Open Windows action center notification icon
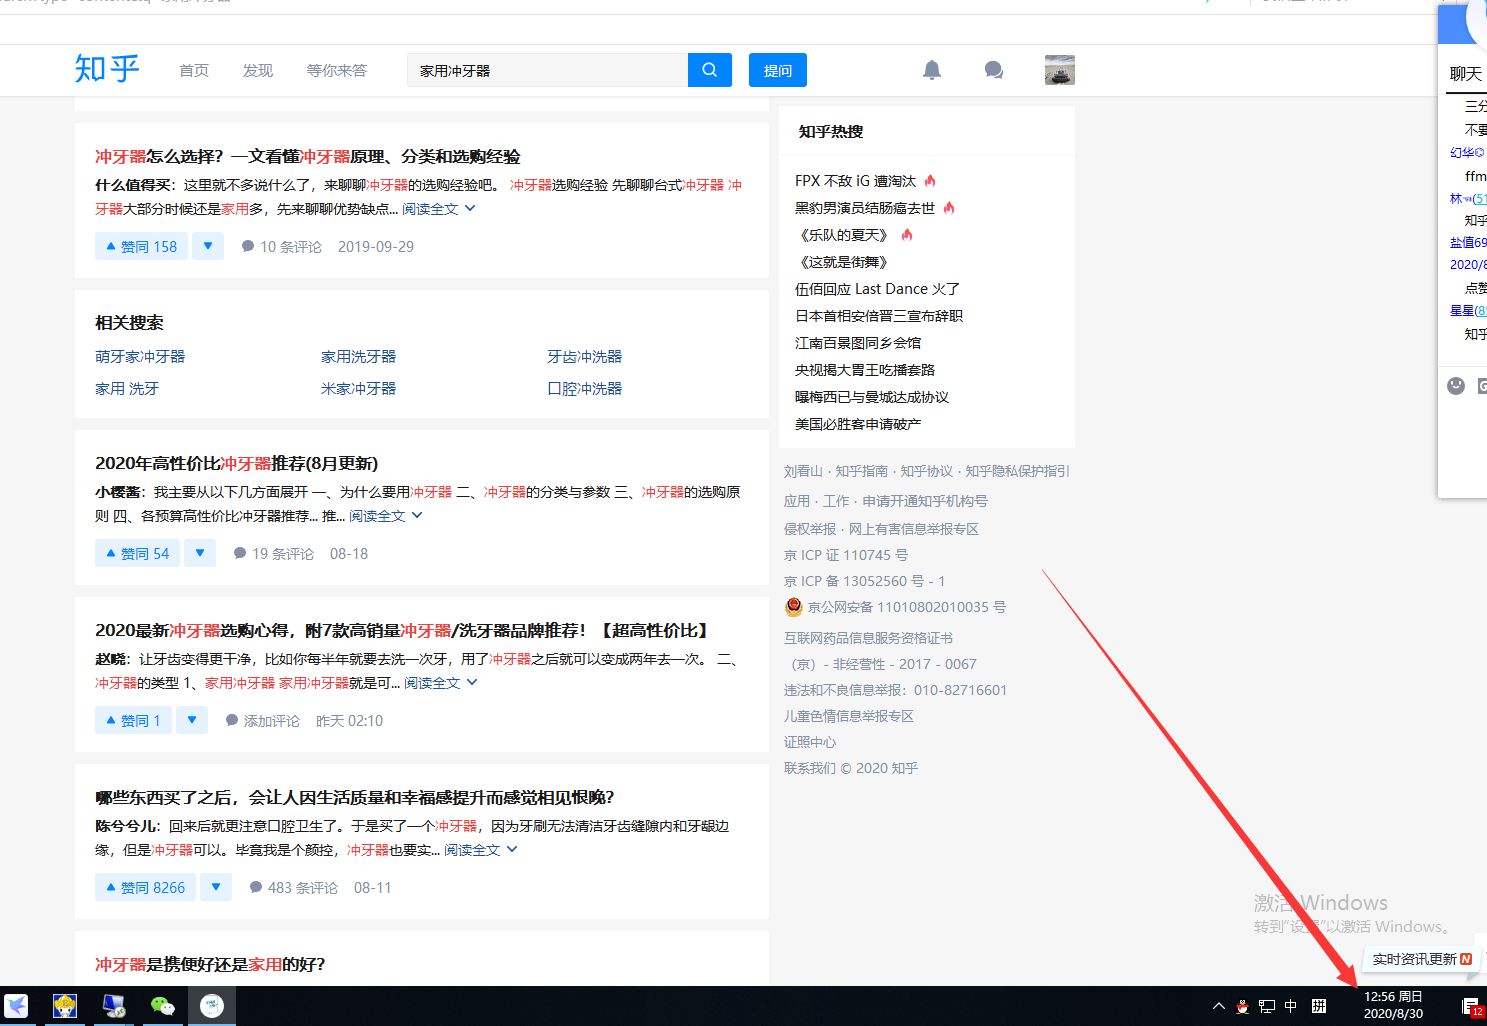Viewport: 1487px width, 1026px height. point(1471,1006)
